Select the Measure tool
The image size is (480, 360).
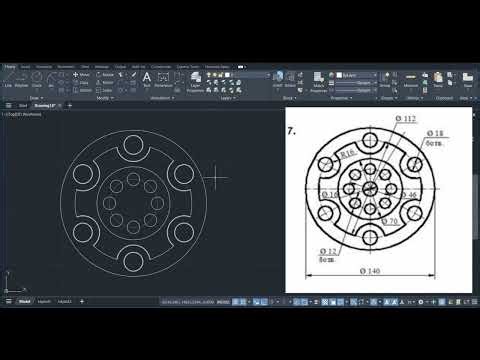[411, 79]
